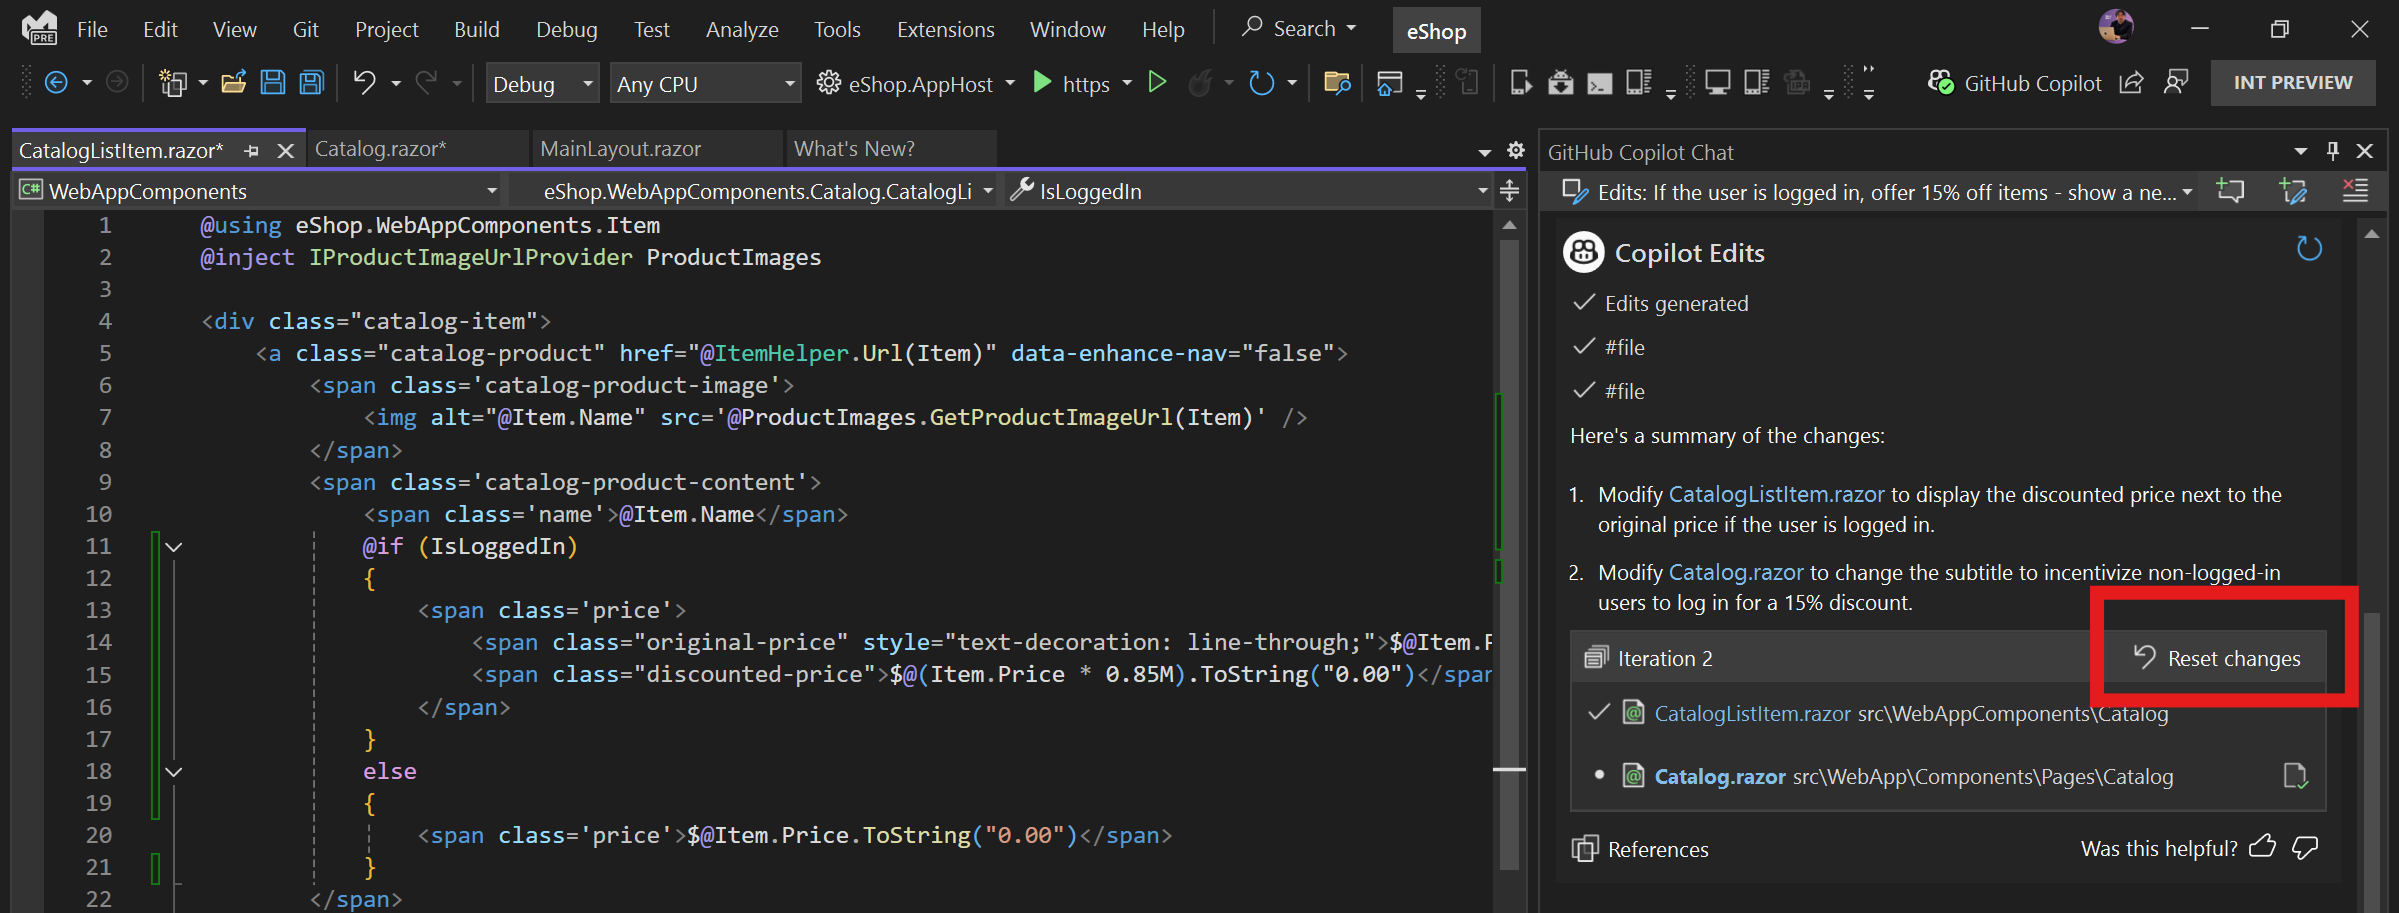
Task: Open the editor tab settings gear icon
Action: pyautogui.click(x=1516, y=150)
